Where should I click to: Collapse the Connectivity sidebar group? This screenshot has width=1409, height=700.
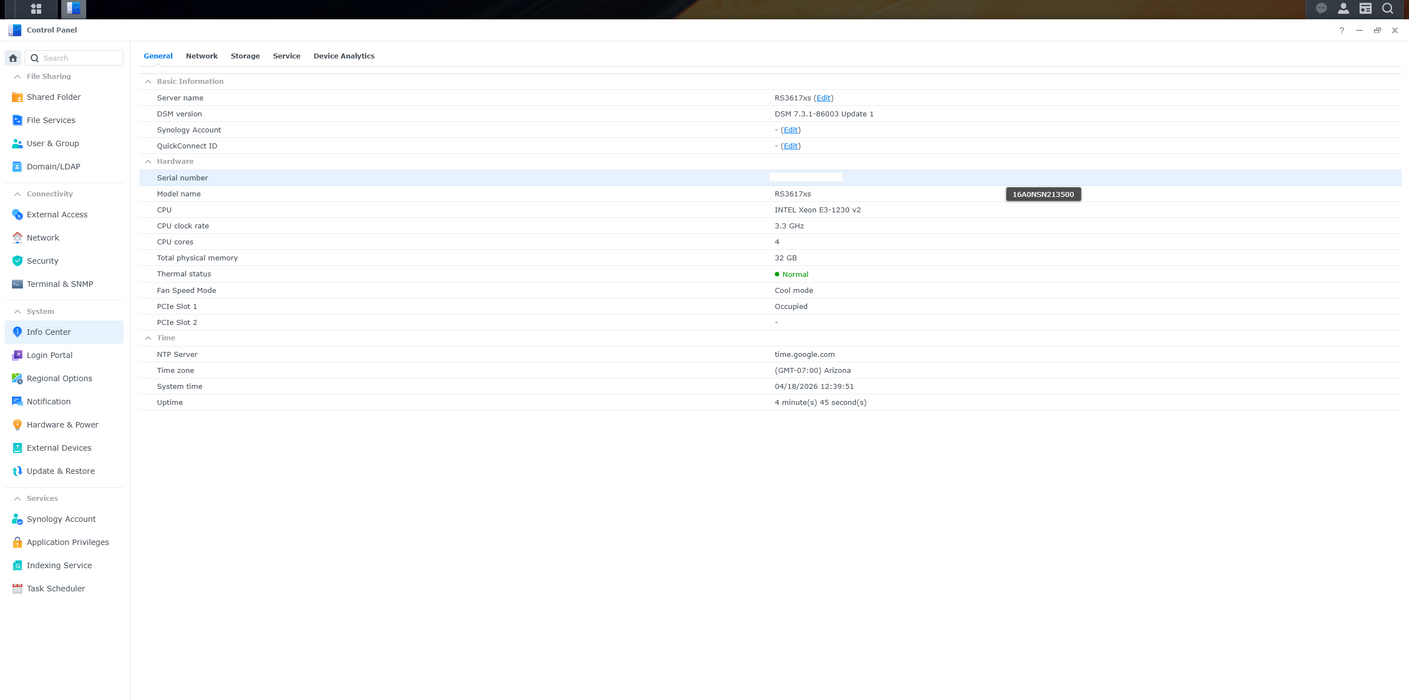click(x=17, y=194)
